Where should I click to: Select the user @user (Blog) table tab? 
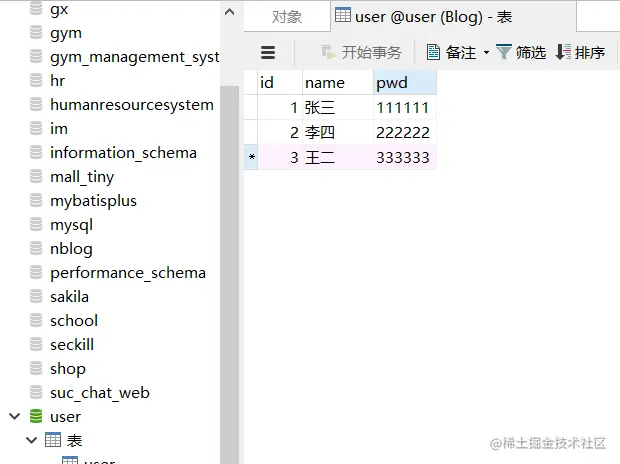454,17
